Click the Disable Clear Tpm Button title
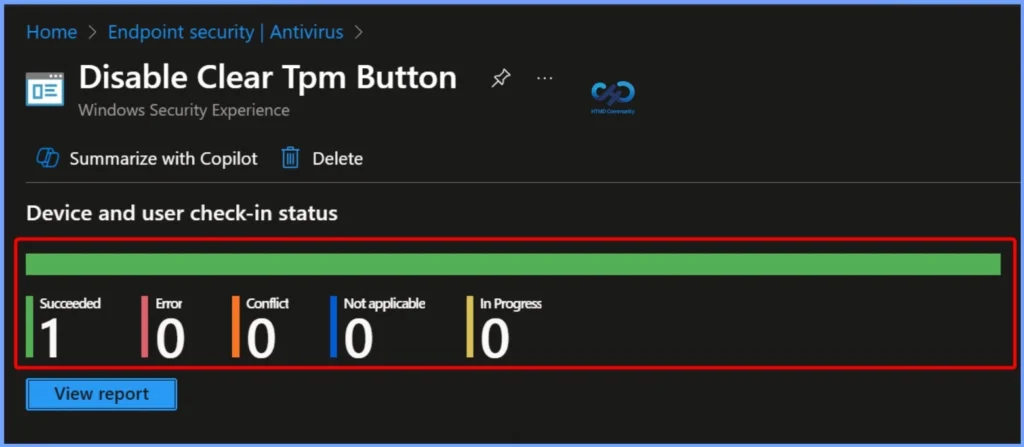1024x447 pixels. (268, 78)
